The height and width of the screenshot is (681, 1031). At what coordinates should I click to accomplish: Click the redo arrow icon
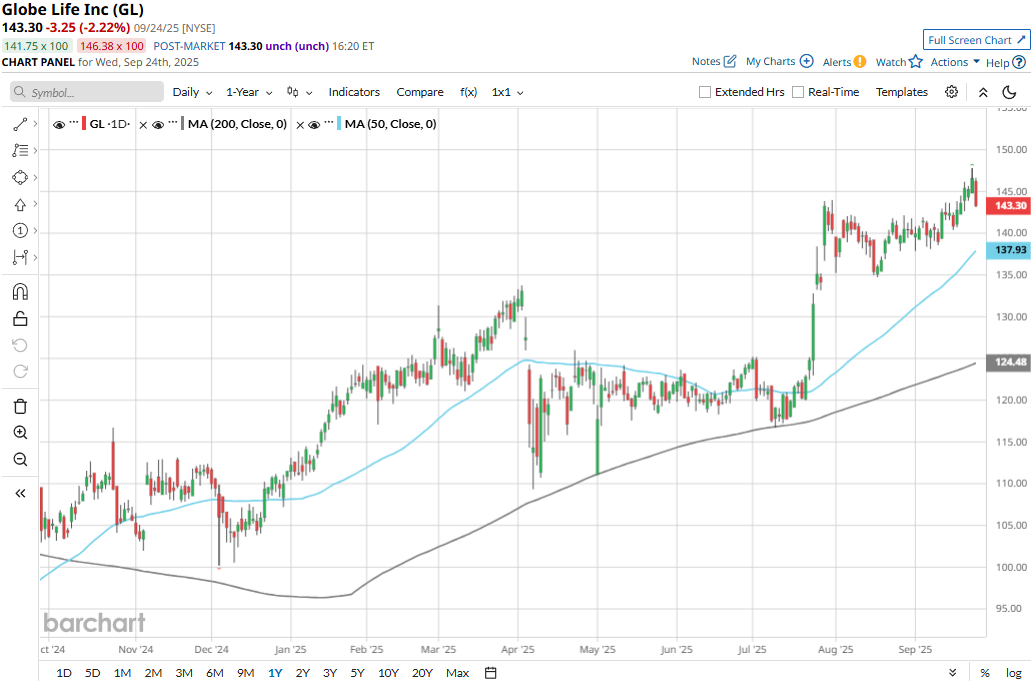coord(20,371)
